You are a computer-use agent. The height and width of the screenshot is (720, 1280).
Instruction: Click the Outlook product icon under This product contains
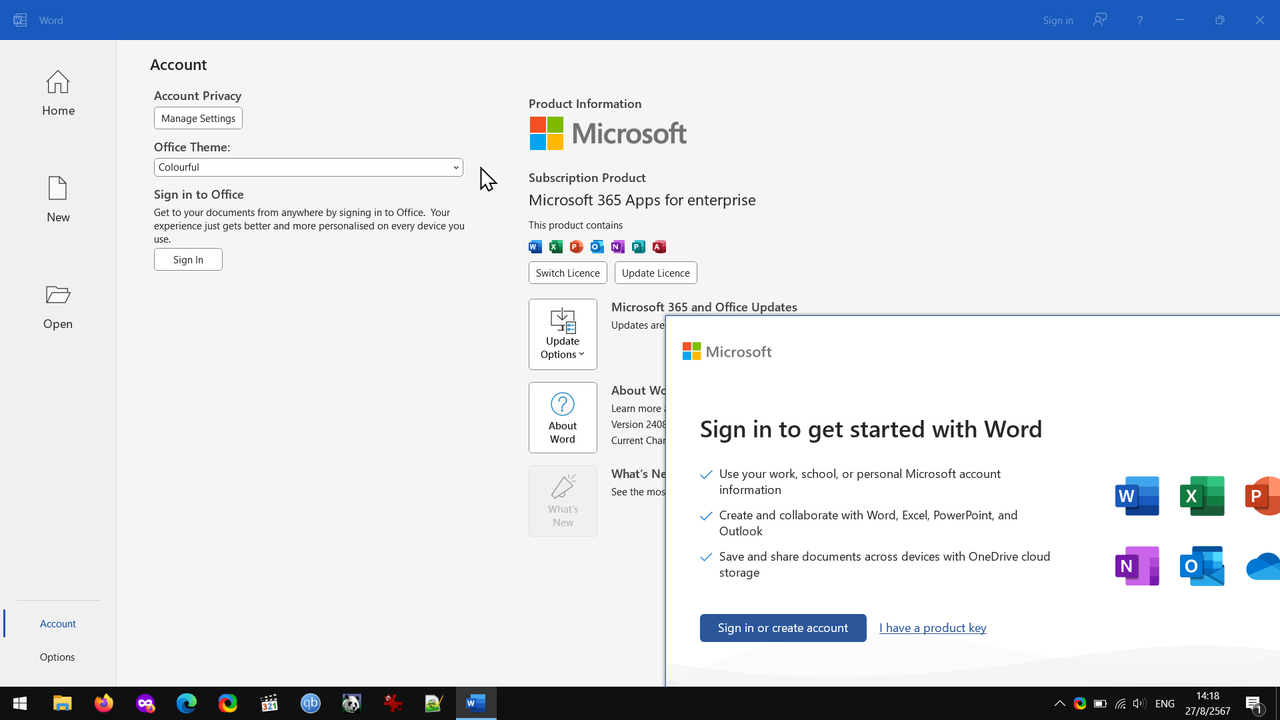[x=597, y=247]
